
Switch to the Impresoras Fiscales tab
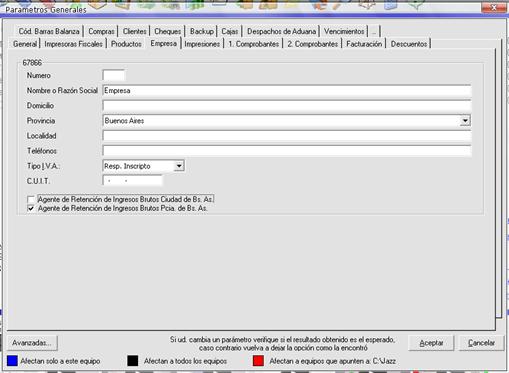click(x=73, y=44)
